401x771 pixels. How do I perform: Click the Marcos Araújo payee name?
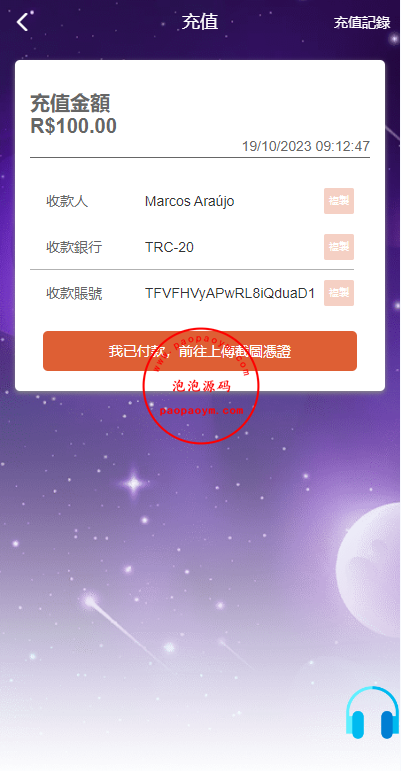coord(189,201)
